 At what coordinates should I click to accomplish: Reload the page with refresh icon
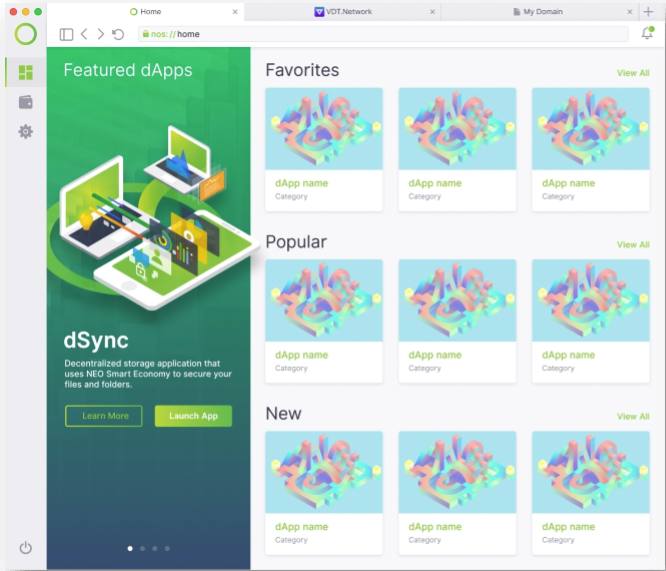118,34
